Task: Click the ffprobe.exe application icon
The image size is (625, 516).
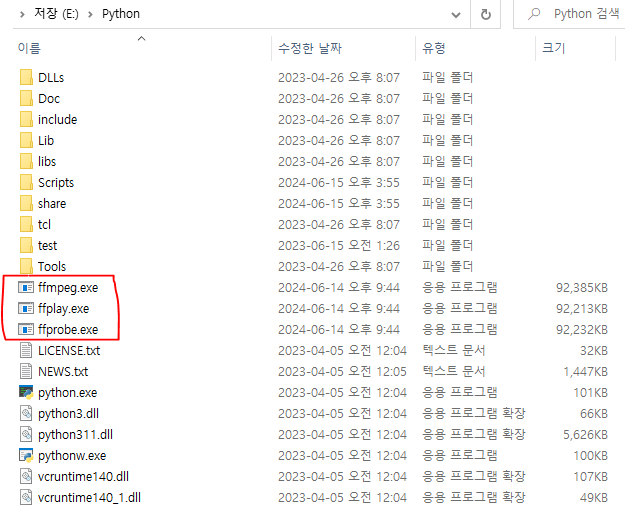Action: click(x=26, y=330)
